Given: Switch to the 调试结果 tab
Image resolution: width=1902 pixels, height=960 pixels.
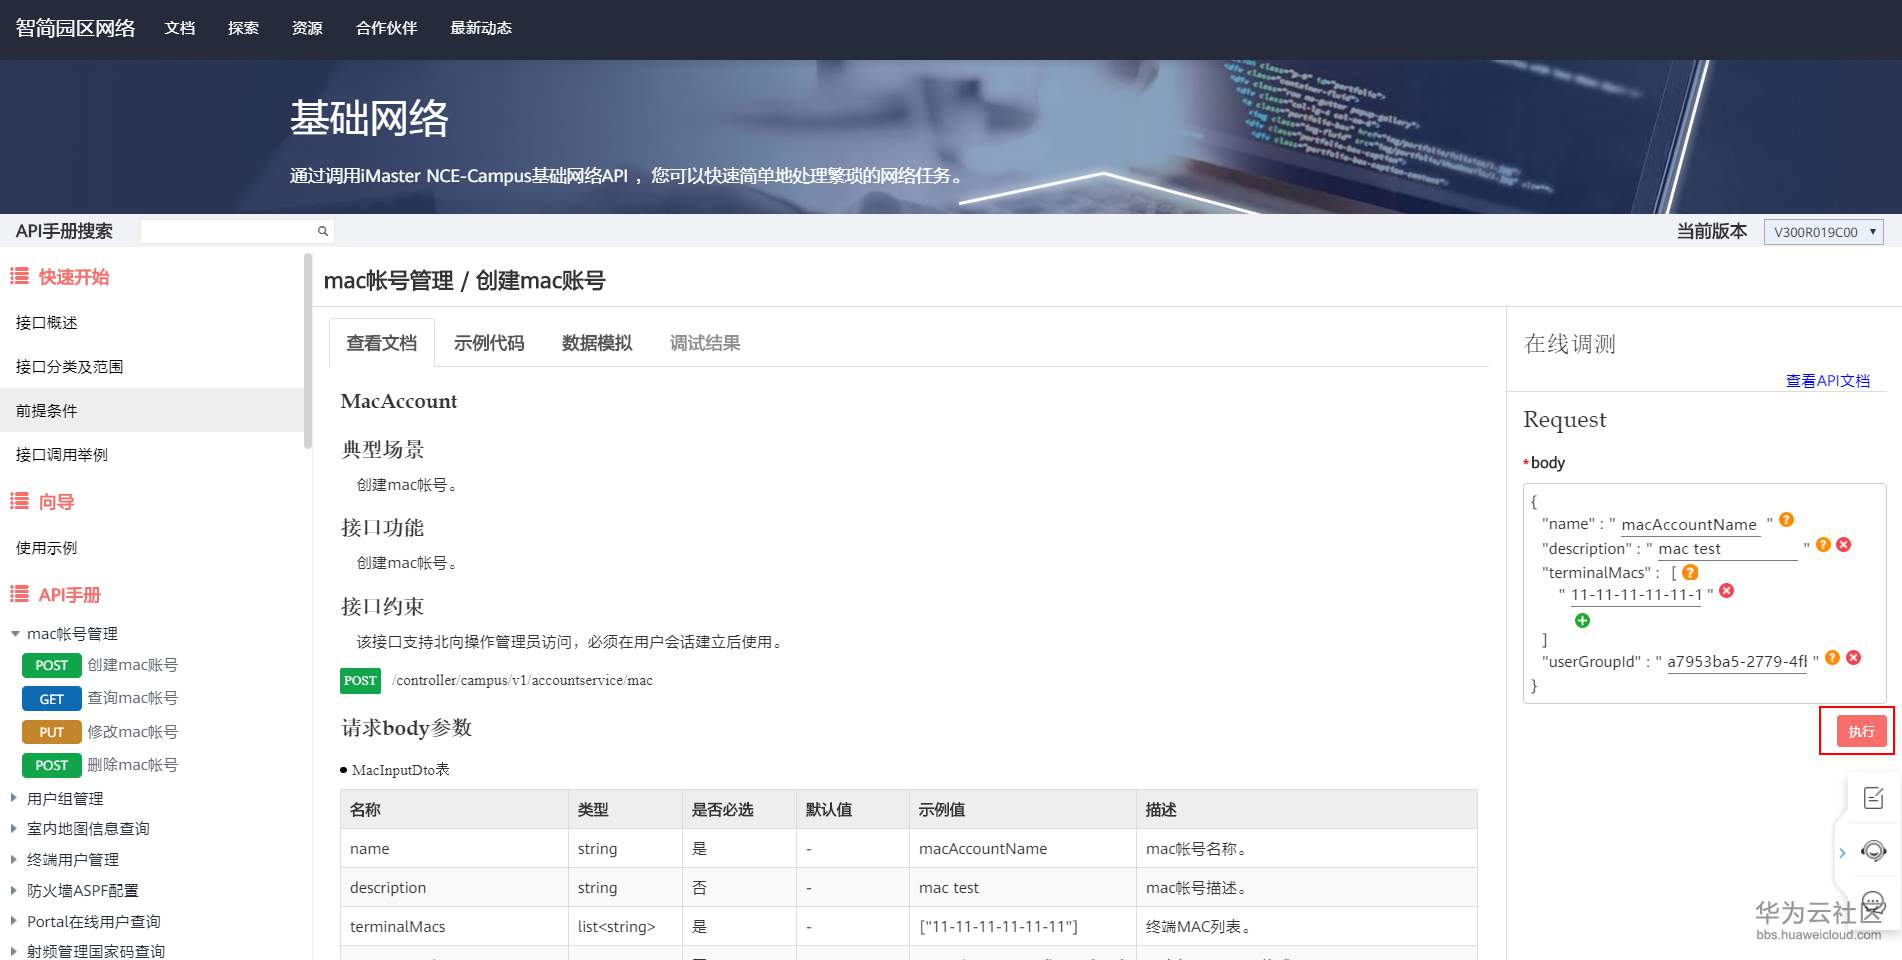Looking at the screenshot, I should [705, 343].
